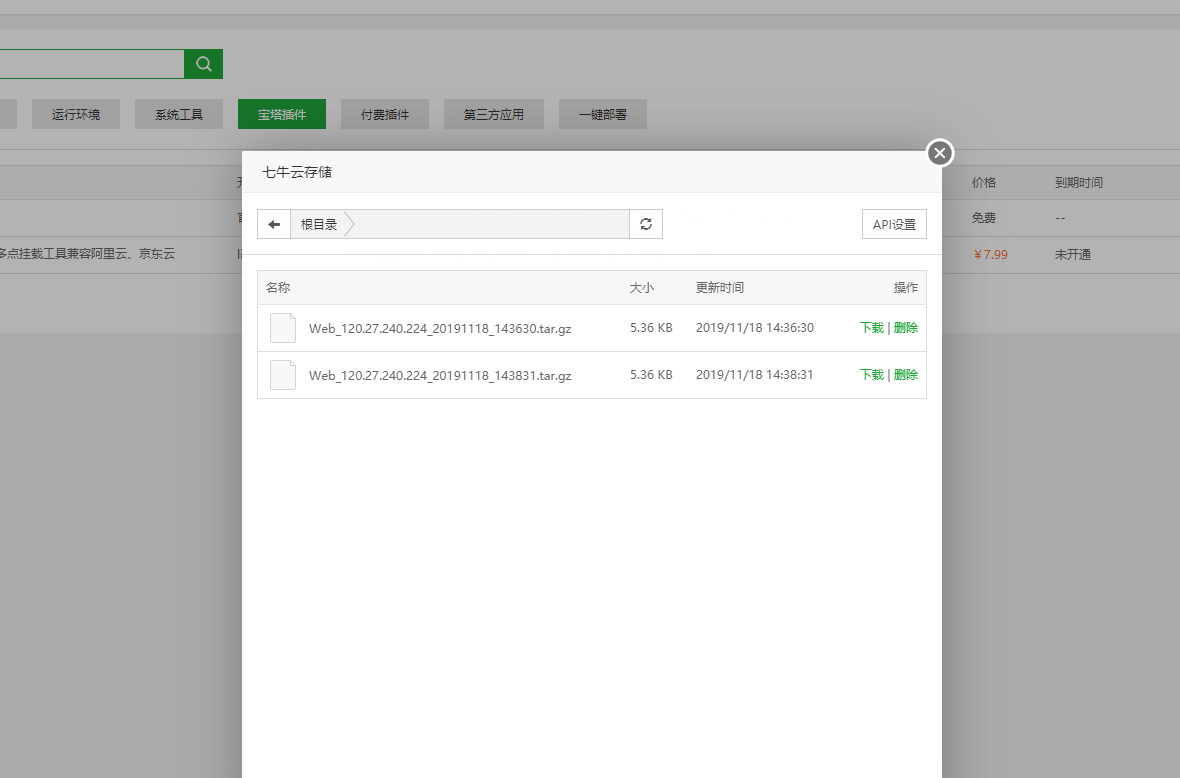
Task: Click the 更新时间 column header
Action: (720, 287)
